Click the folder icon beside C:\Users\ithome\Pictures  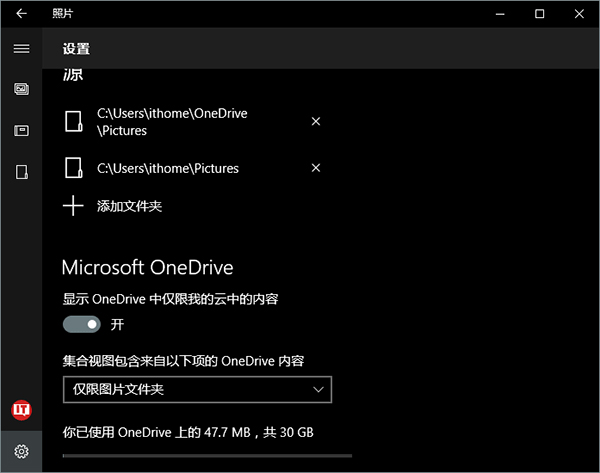coord(73,168)
